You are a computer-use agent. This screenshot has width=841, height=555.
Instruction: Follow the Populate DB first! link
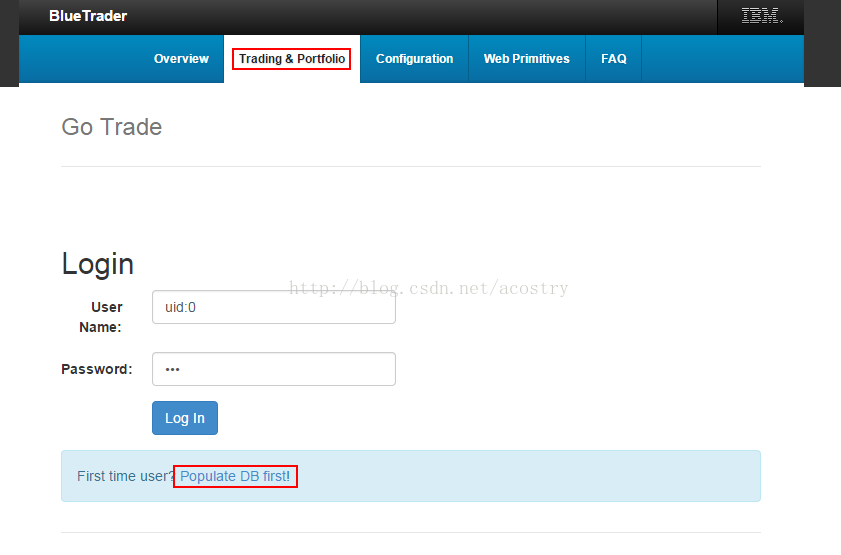tap(235, 476)
